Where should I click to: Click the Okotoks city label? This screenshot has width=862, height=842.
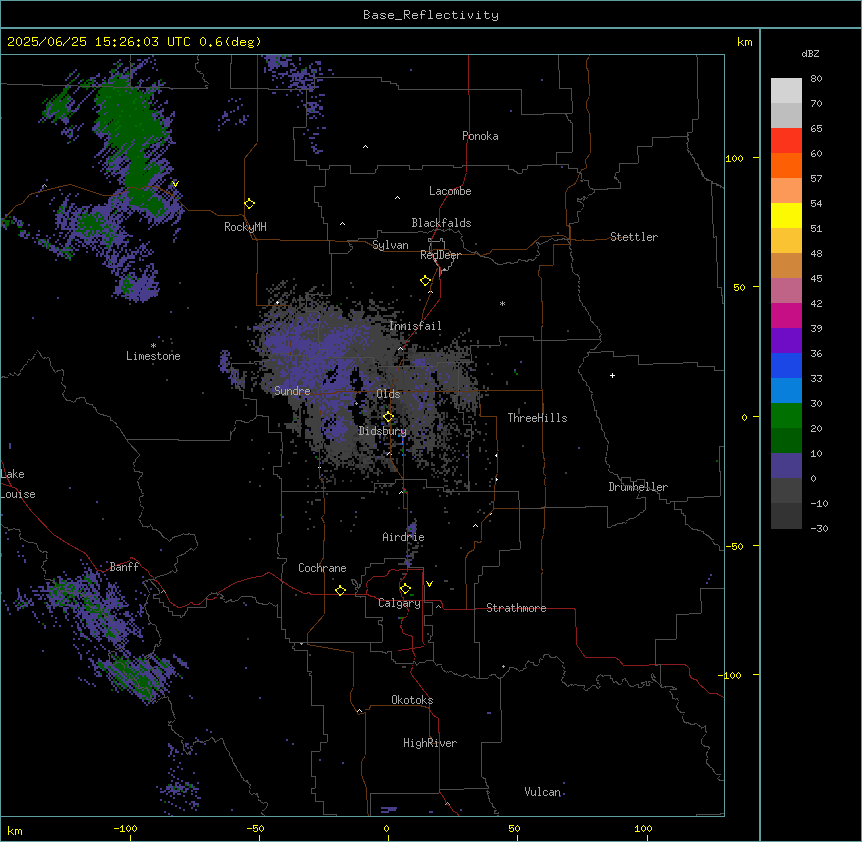412,700
